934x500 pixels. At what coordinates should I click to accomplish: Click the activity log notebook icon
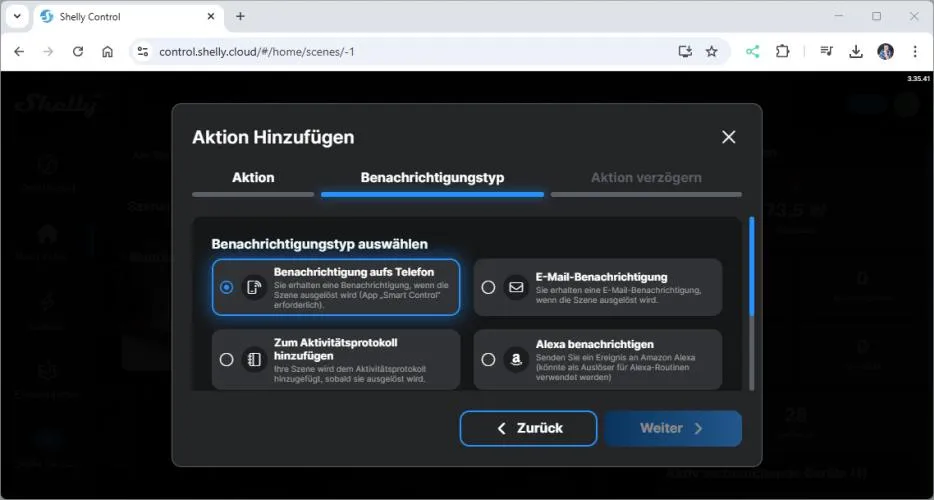255,359
